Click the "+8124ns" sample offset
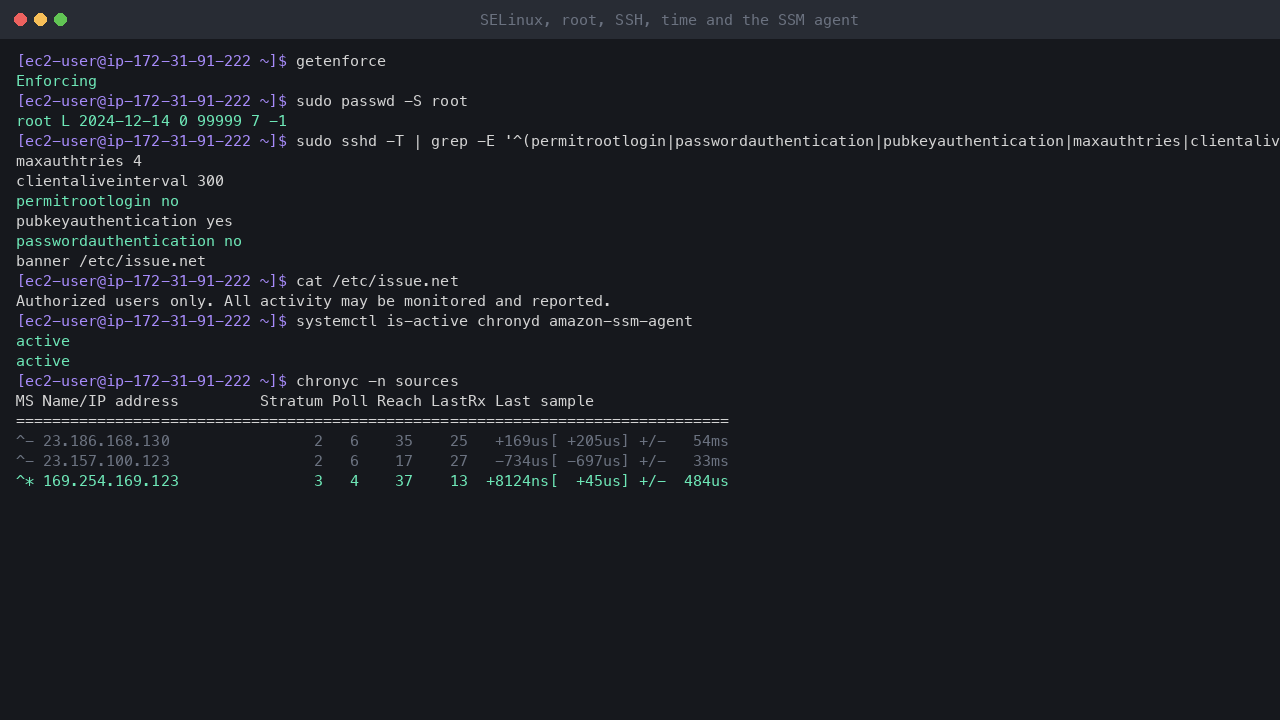Image resolution: width=1280 pixels, height=720 pixels. pos(517,481)
